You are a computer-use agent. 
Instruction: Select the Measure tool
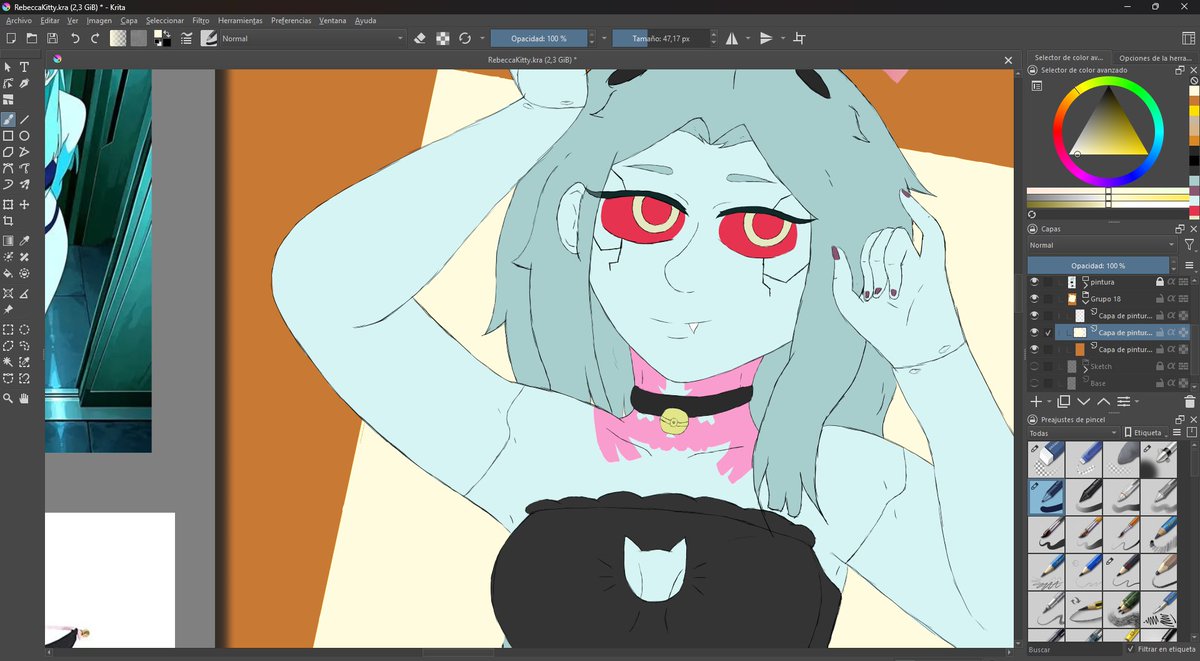tap(24, 293)
